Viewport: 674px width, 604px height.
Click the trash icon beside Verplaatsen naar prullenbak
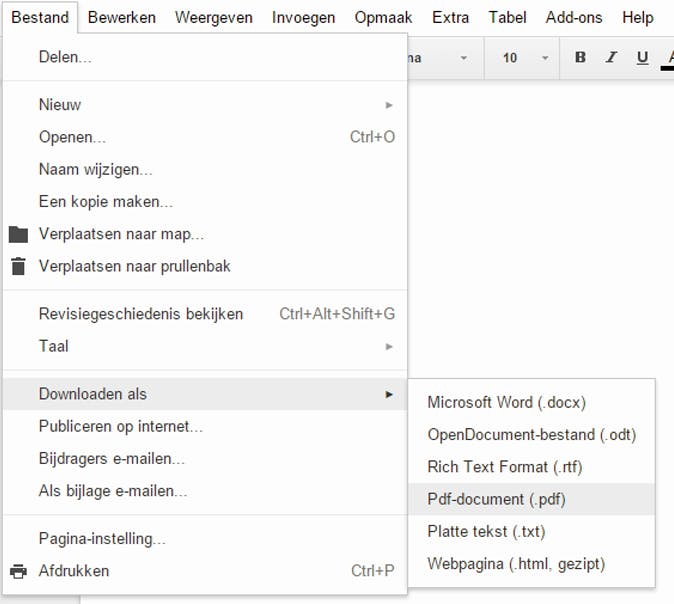click(18, 266)
